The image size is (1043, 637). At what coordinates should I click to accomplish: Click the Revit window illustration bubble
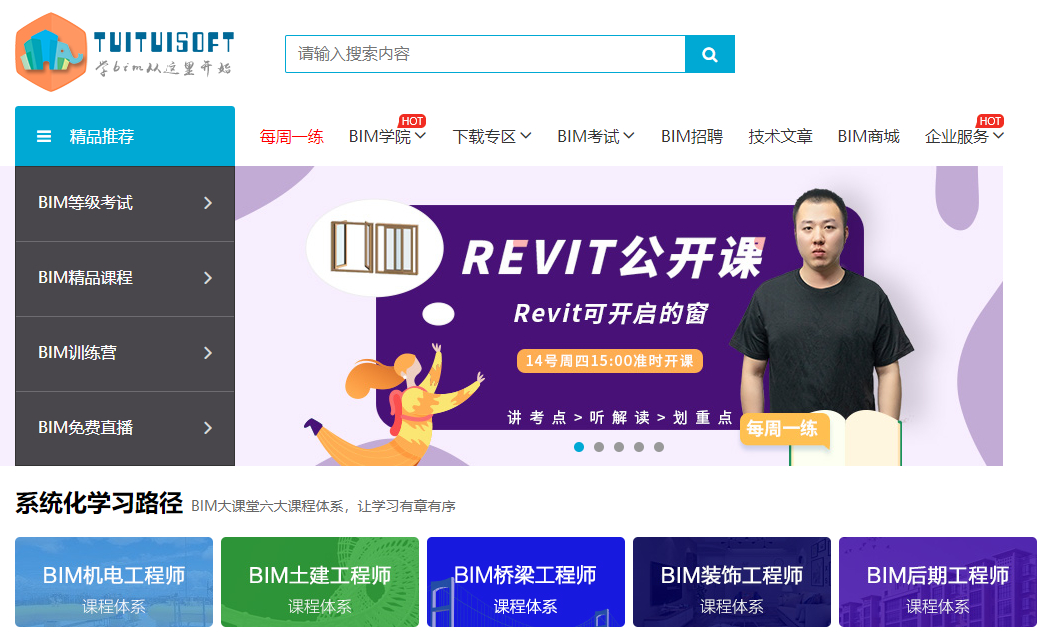[375, 248]
